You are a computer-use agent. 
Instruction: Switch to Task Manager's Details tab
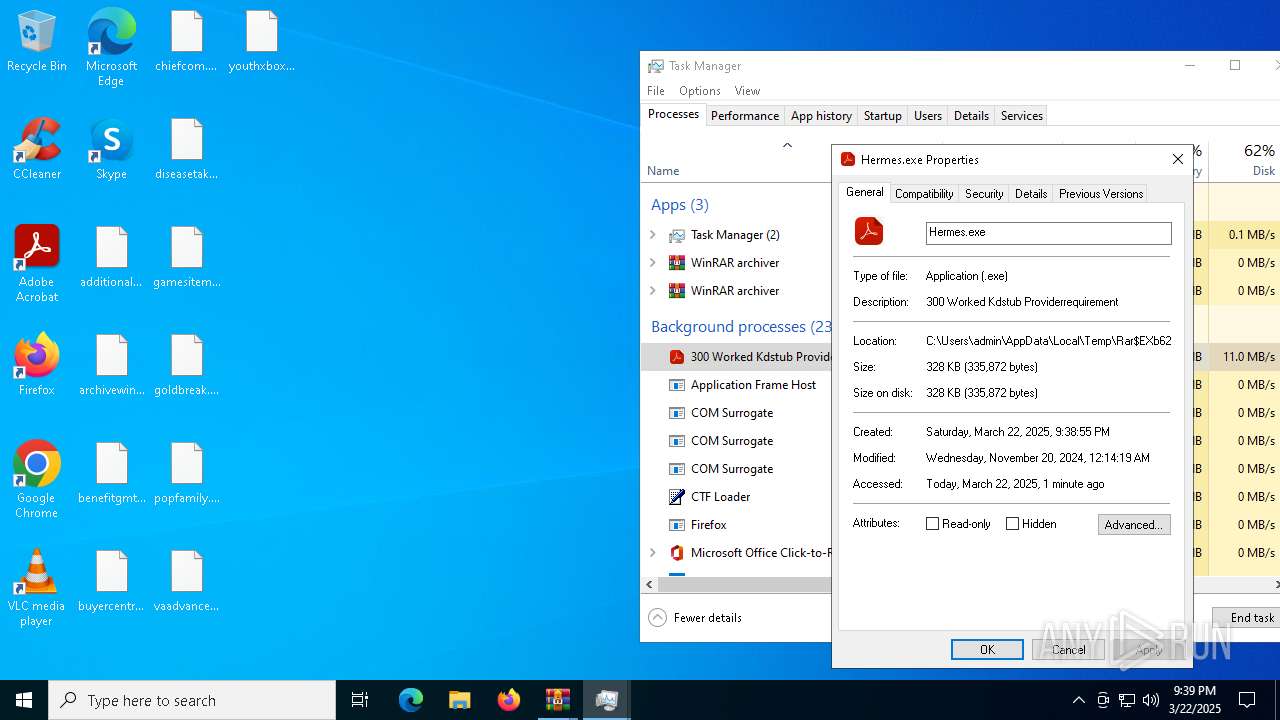pyautogui.click(x=971, y=116)
